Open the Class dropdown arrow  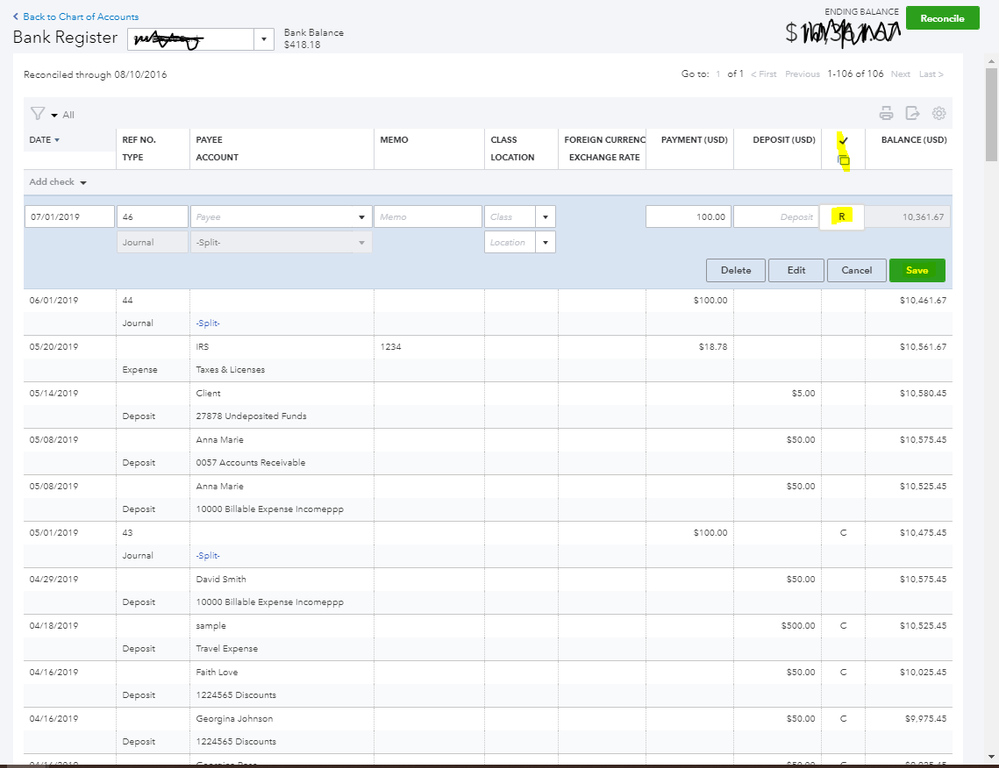[545, 217]
